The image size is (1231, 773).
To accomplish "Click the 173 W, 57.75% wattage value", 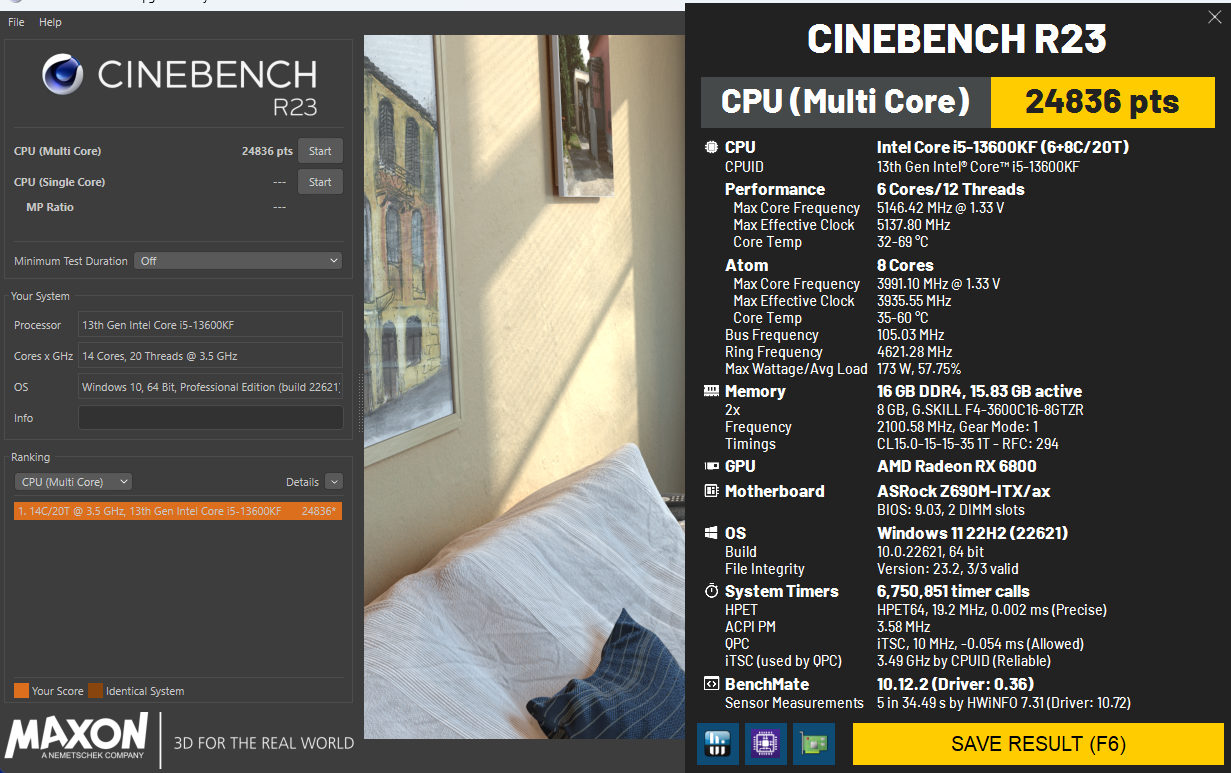I will (x=919, y=369).
